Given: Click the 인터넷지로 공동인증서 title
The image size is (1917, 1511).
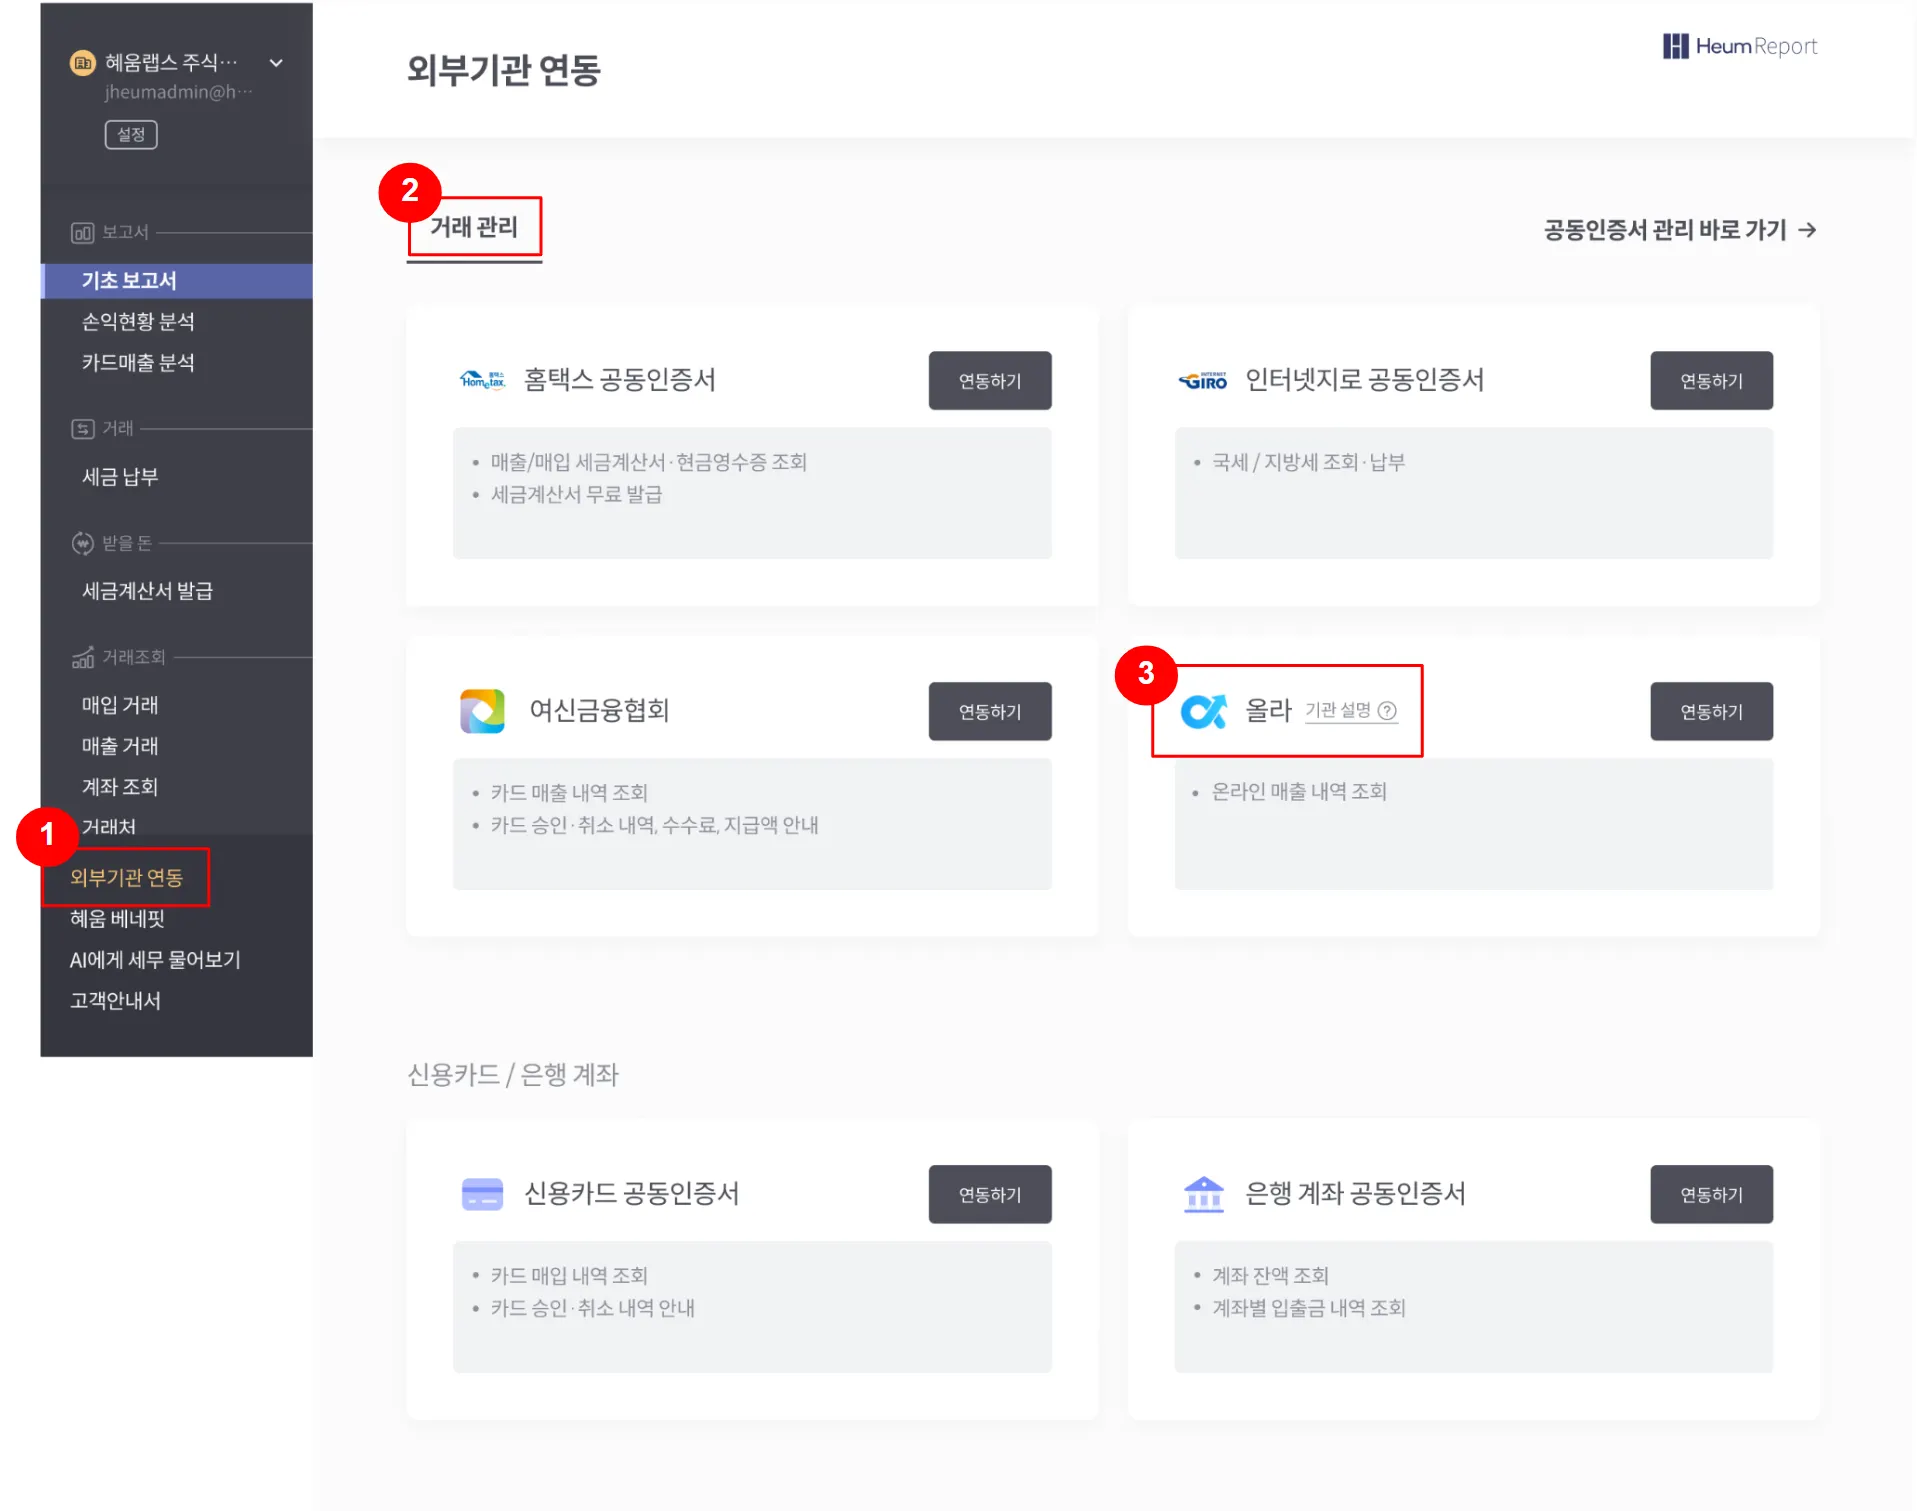Looking at the screenshot, I should pyautogui.click(x=1364, y=380).
